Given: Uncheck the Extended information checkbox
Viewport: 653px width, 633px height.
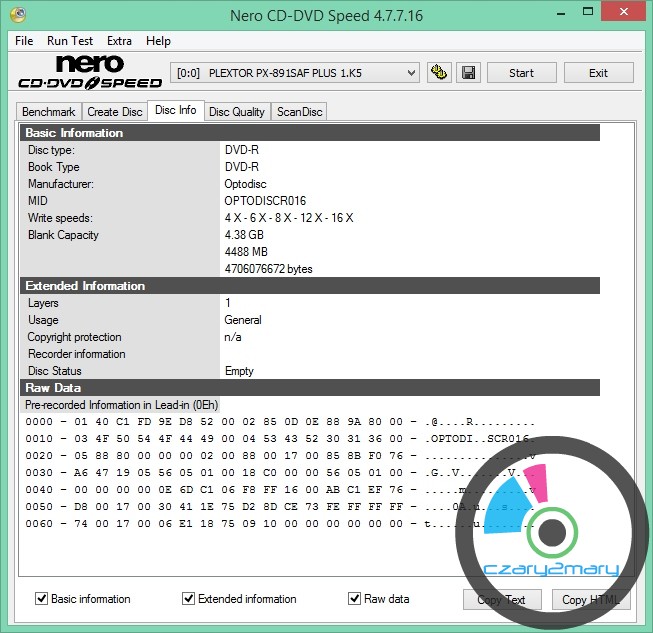Looking at the screenshot, I should [189, 599].
